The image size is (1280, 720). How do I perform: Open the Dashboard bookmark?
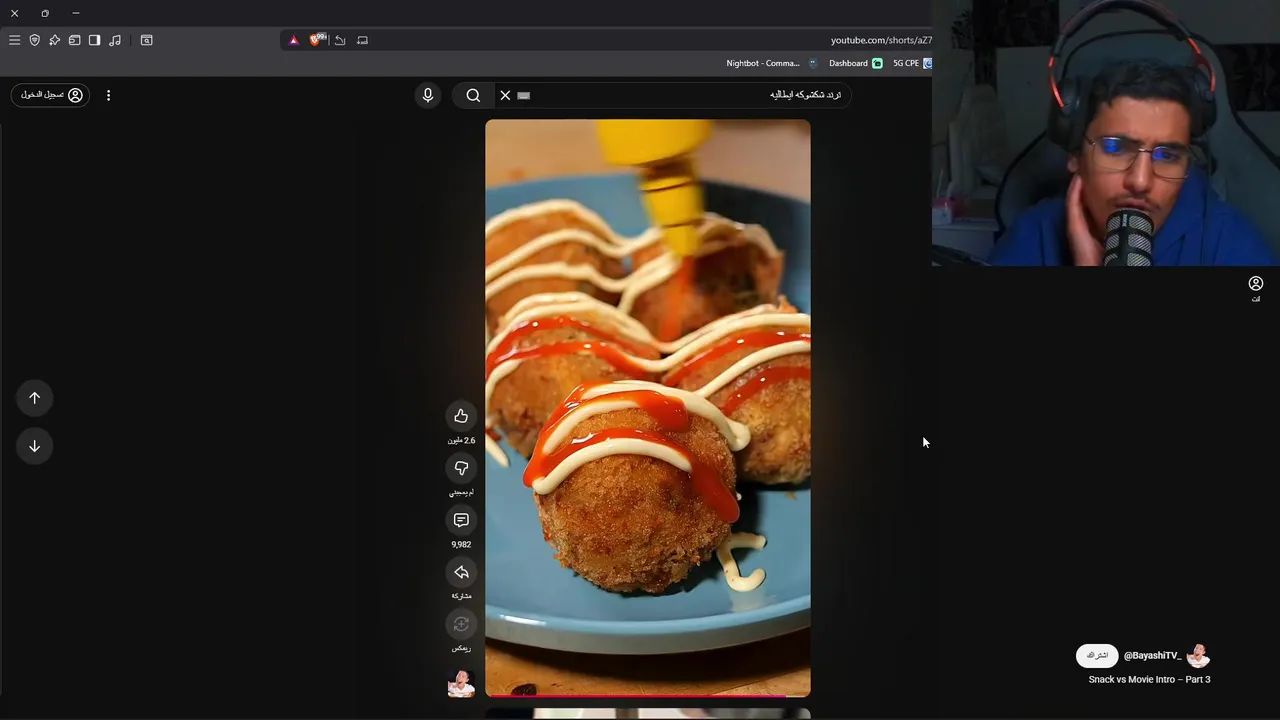coord(855,63)
